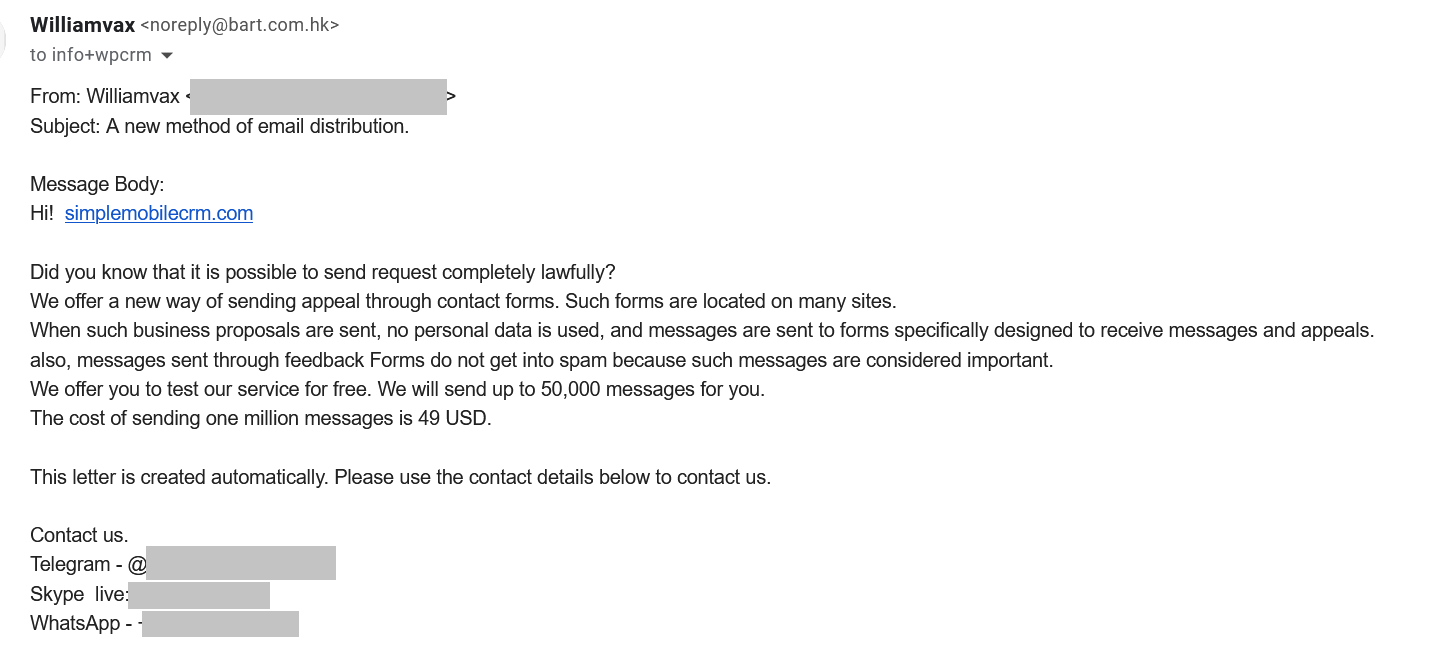This screenshot has height=661, width=1446.
Task: Click the Subject line about email distribution
Action: click(220, 126)
